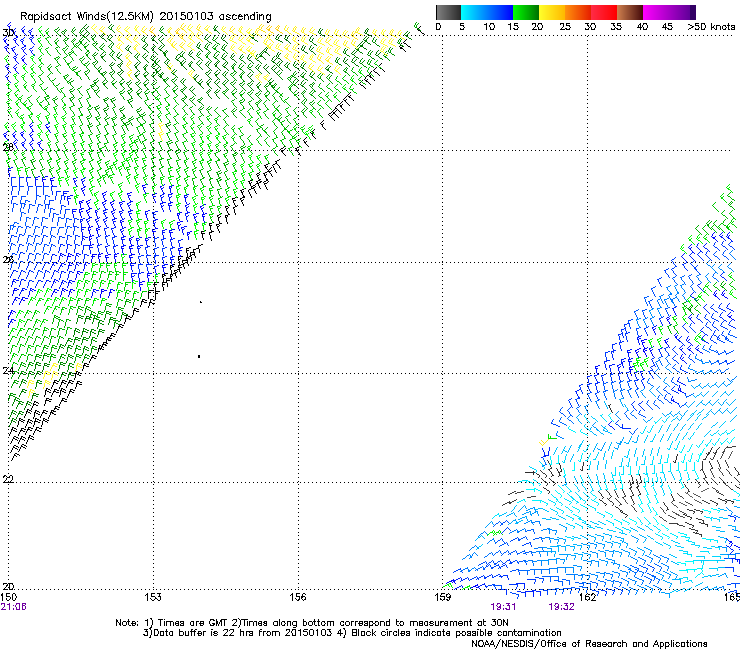Click the latitude label 30
Screen dimensions: 740x650
click(8, 33)
